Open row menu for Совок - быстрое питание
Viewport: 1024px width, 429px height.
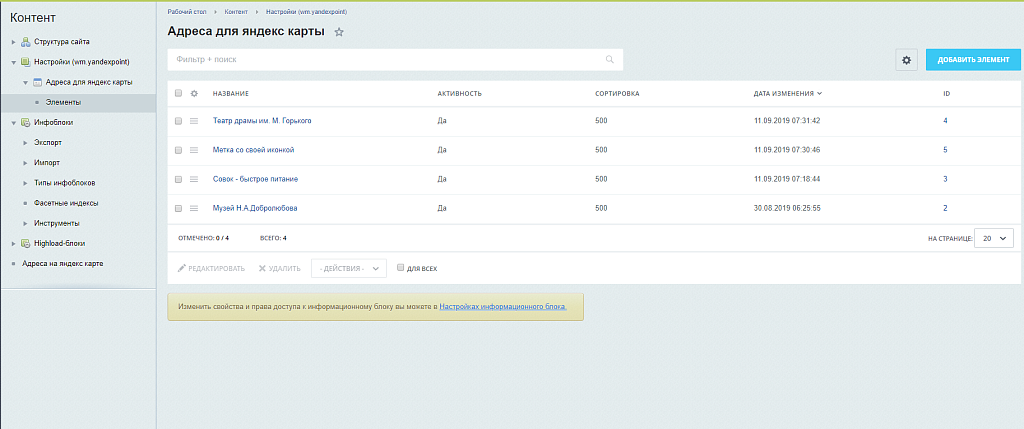[x=194, y=179]
